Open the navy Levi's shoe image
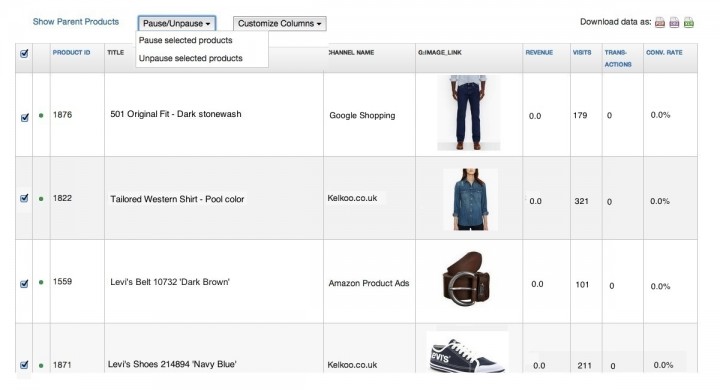The height and width of the screenshot is (390, 720). (x=467, y=352)
